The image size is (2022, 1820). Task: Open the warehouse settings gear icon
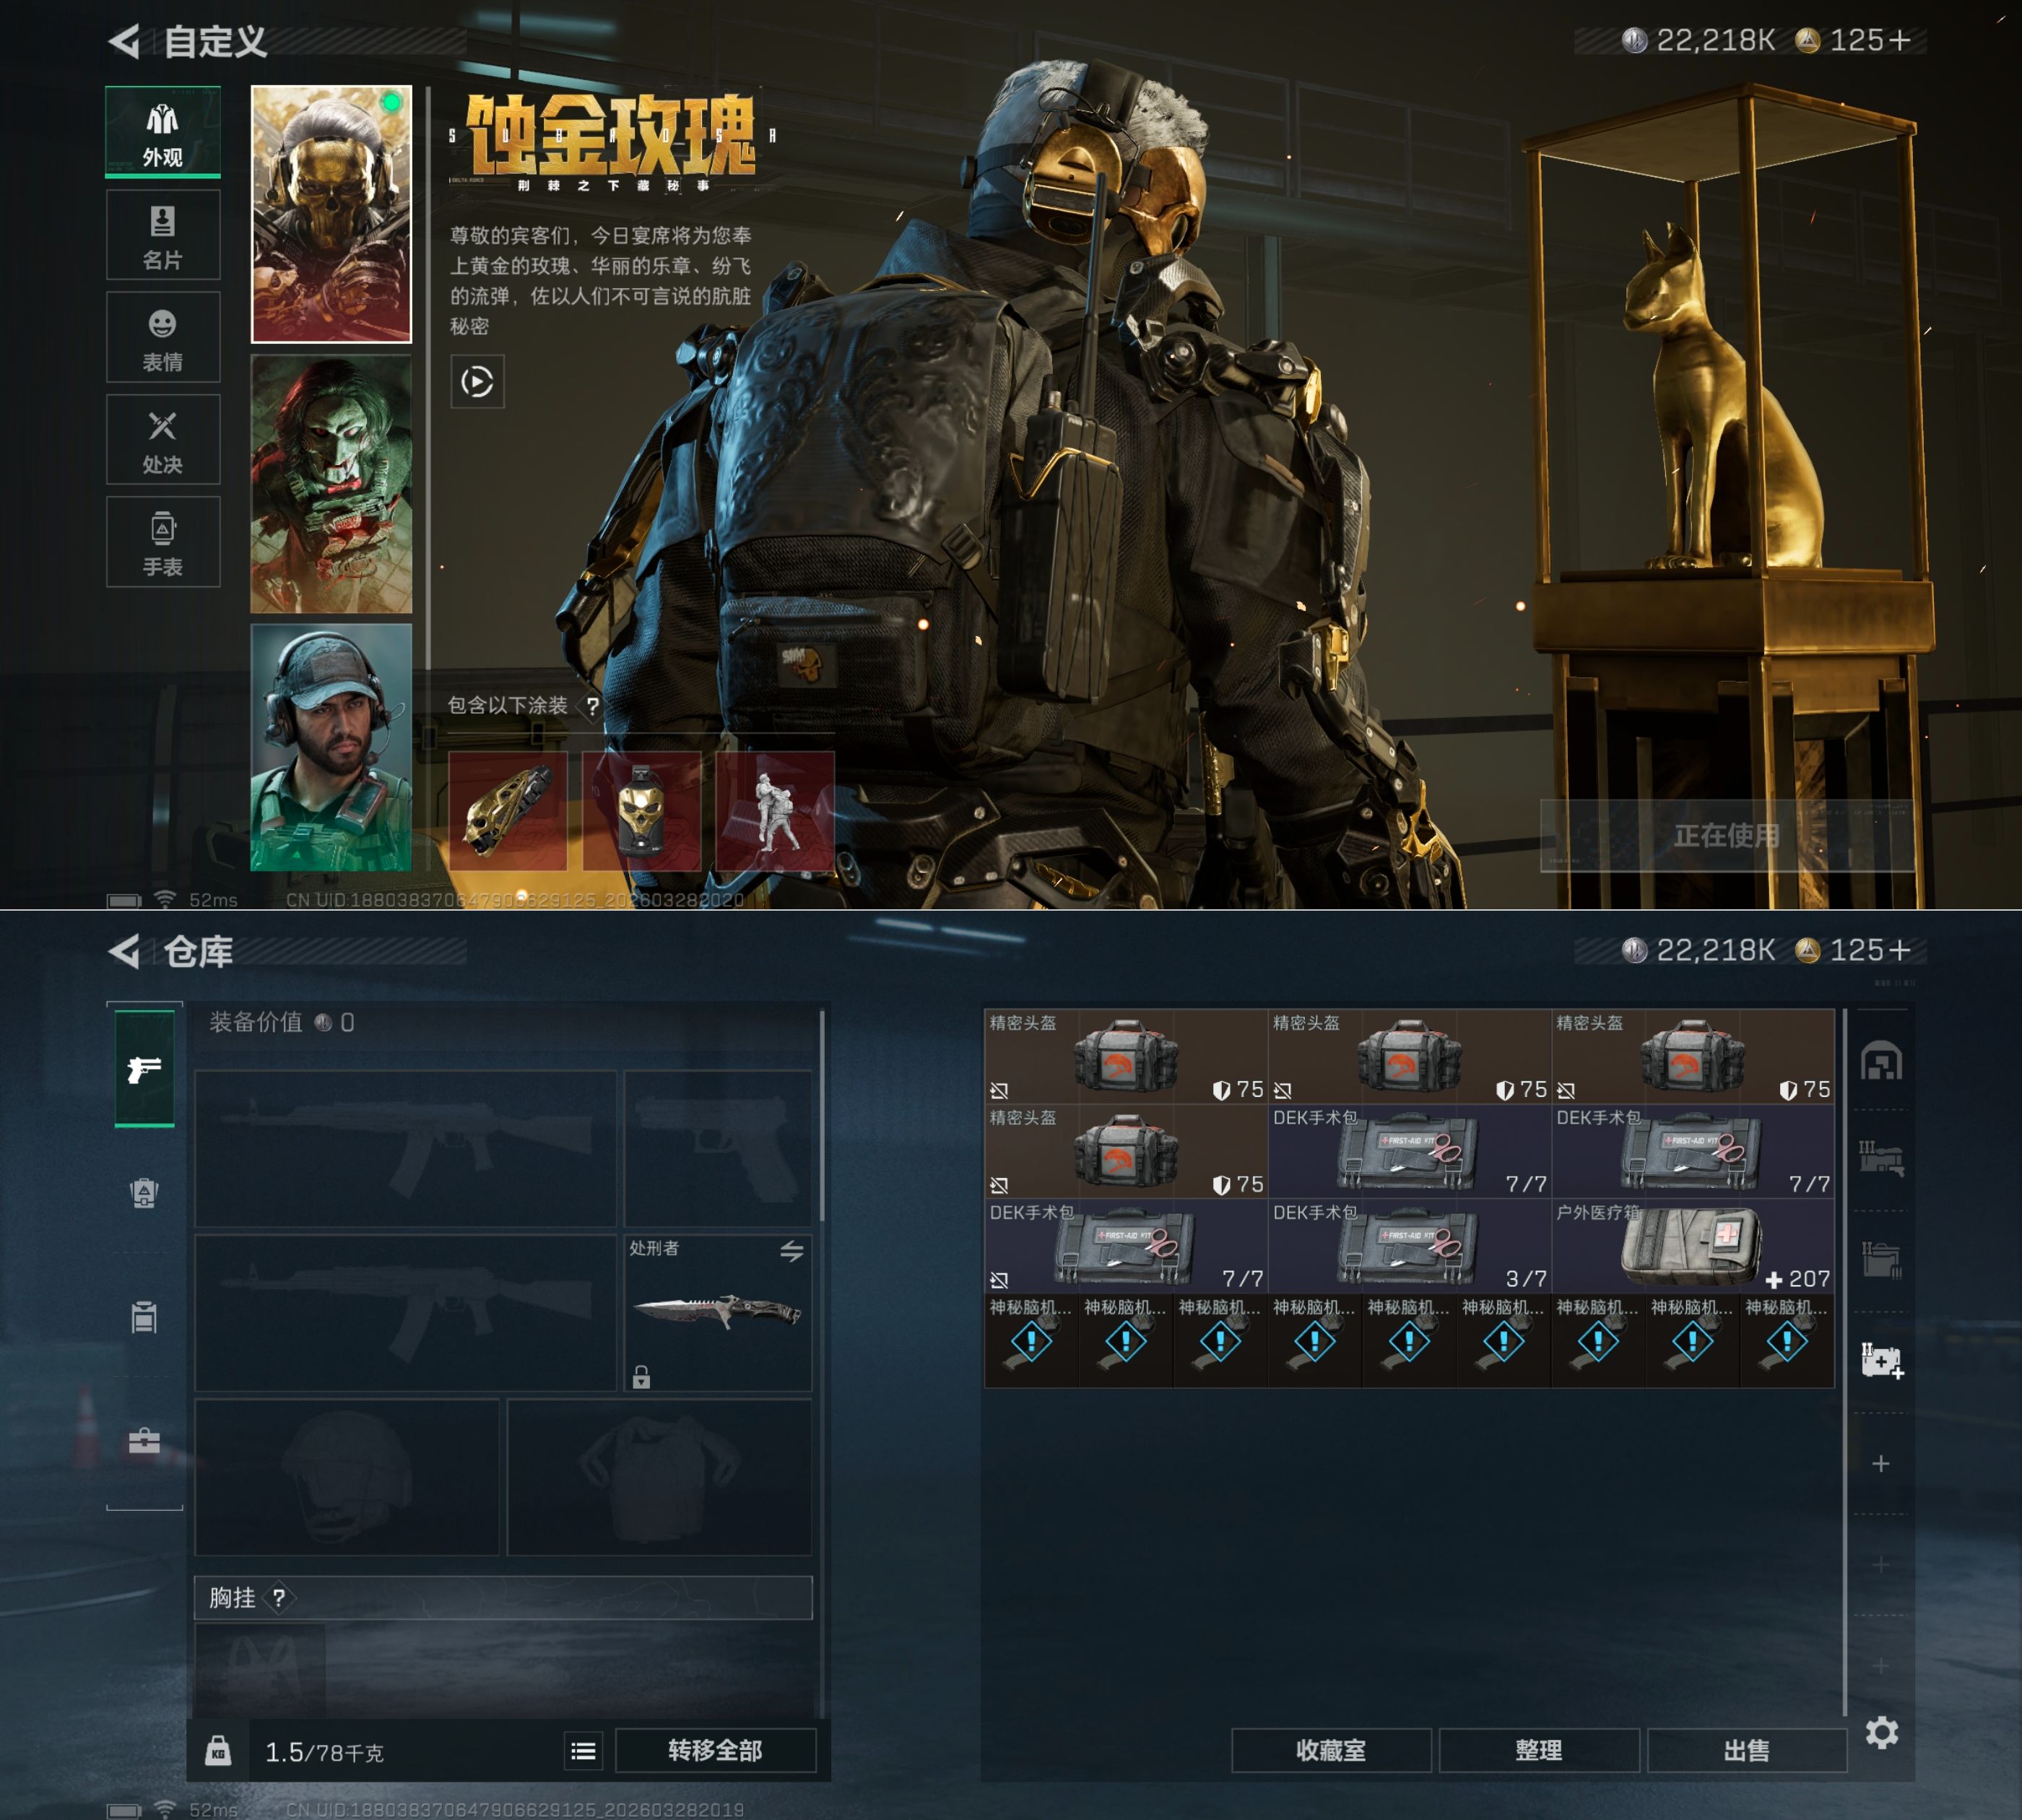click(x=1881, y=1733)
